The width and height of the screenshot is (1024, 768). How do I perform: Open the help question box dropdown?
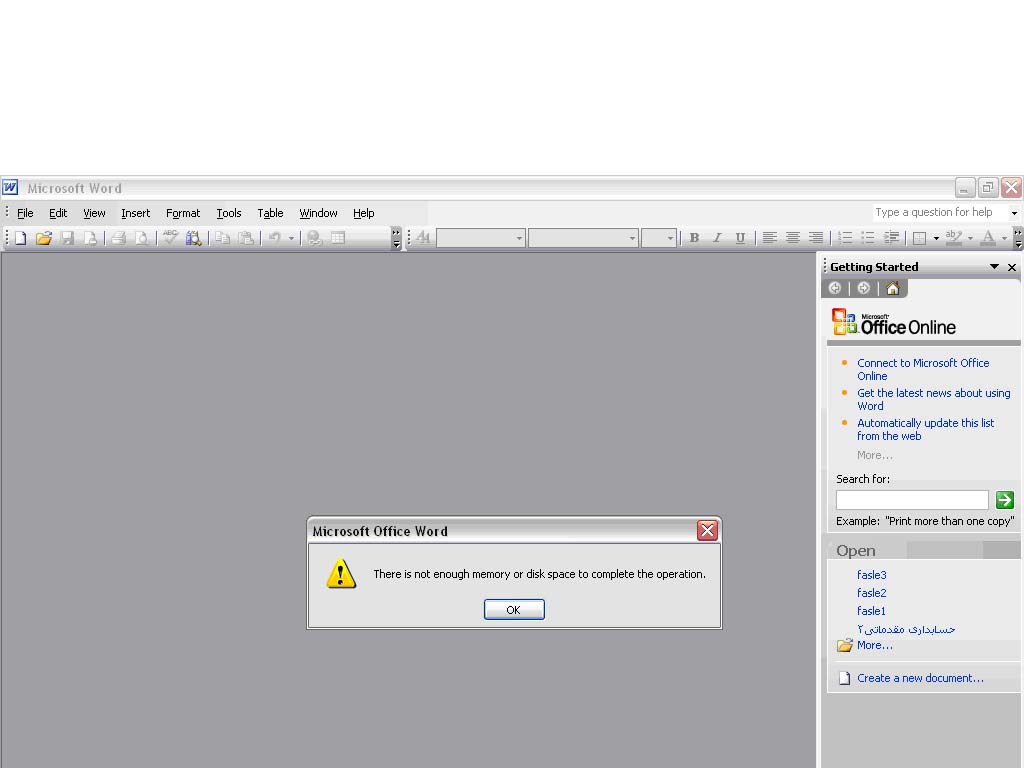coord(1014,213)
